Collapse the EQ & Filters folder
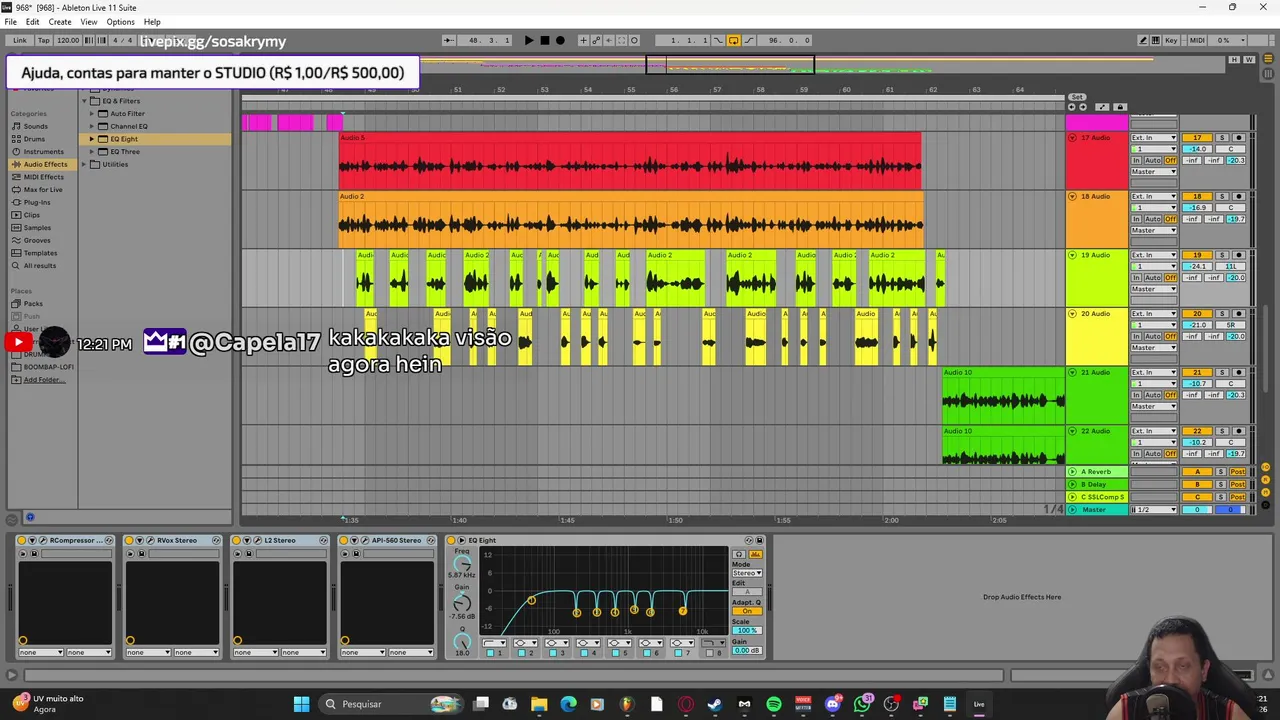The height and width of the screenshot is (720, 1280). point(85,101)
